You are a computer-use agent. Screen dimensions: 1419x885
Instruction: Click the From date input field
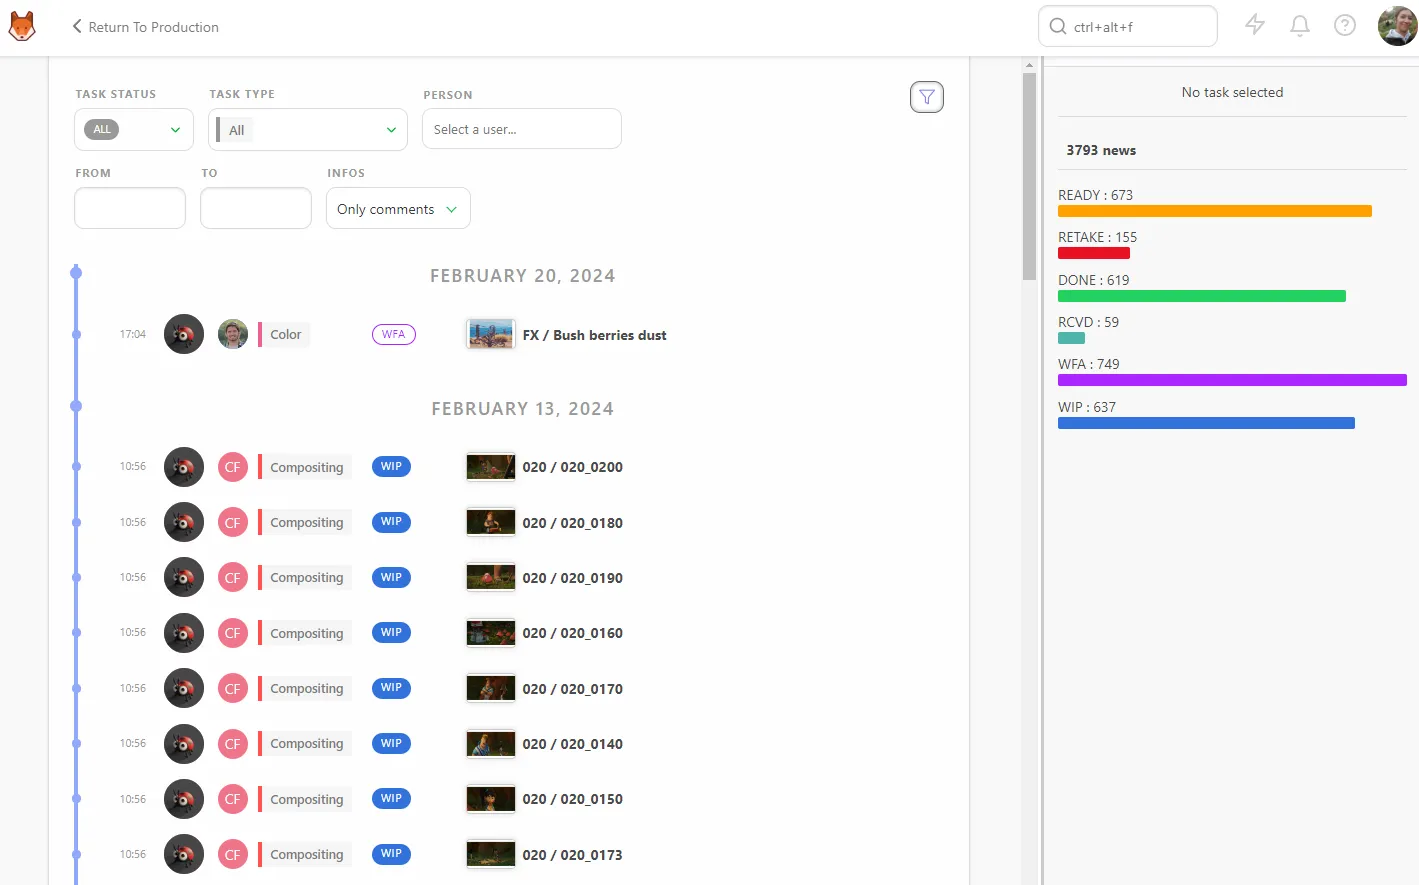pos(130,208)
